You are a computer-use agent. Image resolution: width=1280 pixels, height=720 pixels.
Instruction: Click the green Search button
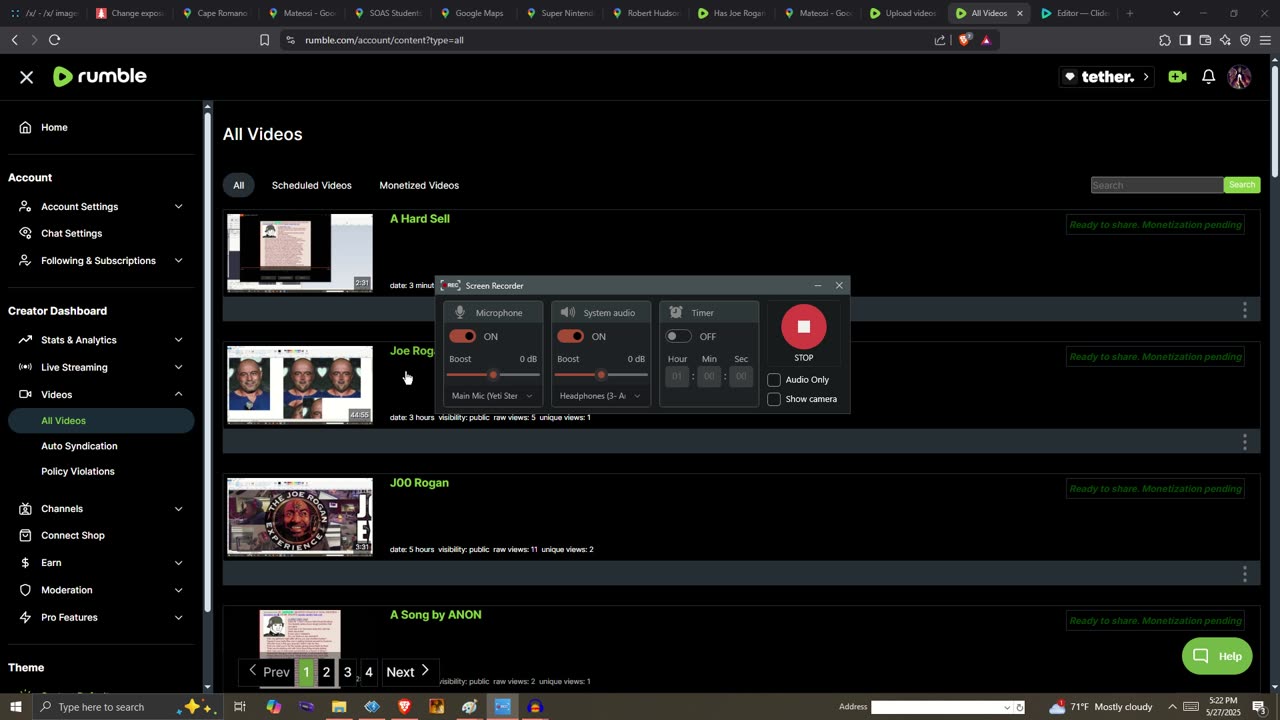[x=1242, y=185]
